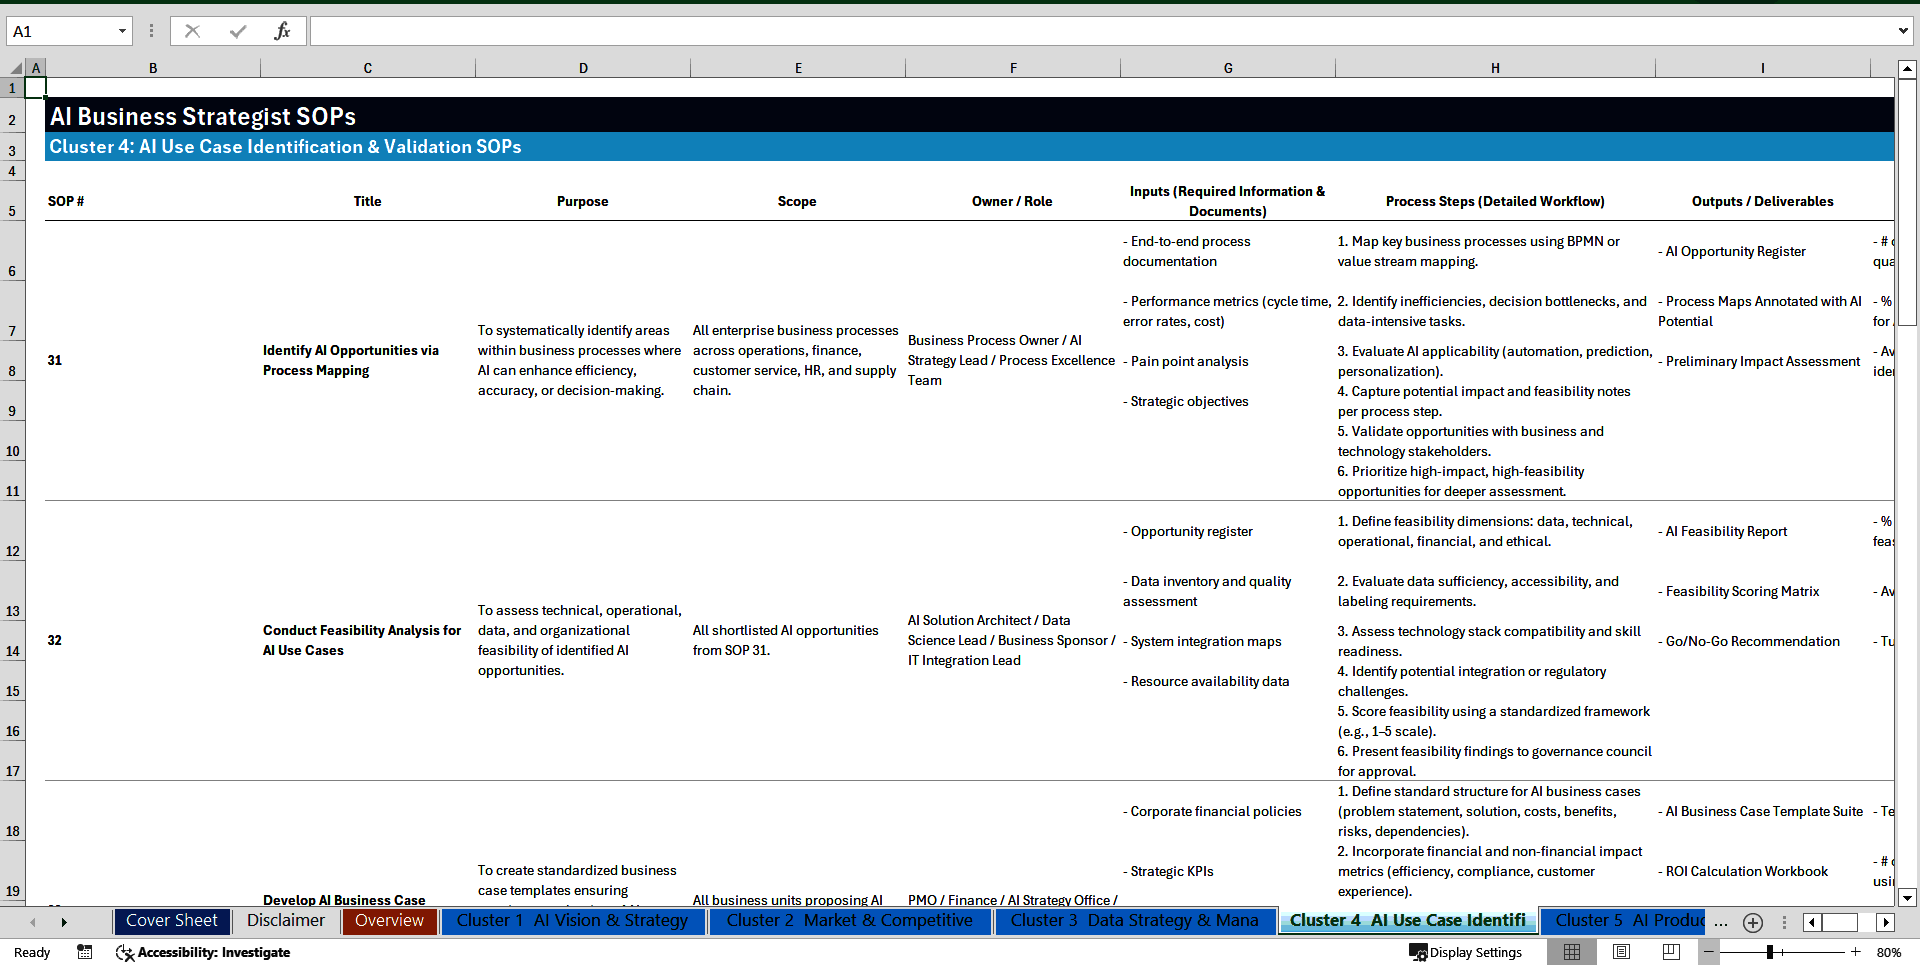Select Page Layout view icon
Image resolution: width=1920 pixels, height=966 pixels.
1621,952
